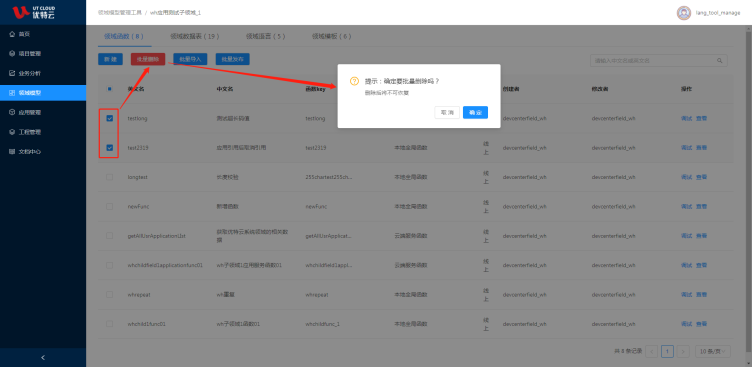Image resolution: width=752 pixels, height=367 pixels.
Task: Click 查看 link in longtest row
Action: coord(701,177)
